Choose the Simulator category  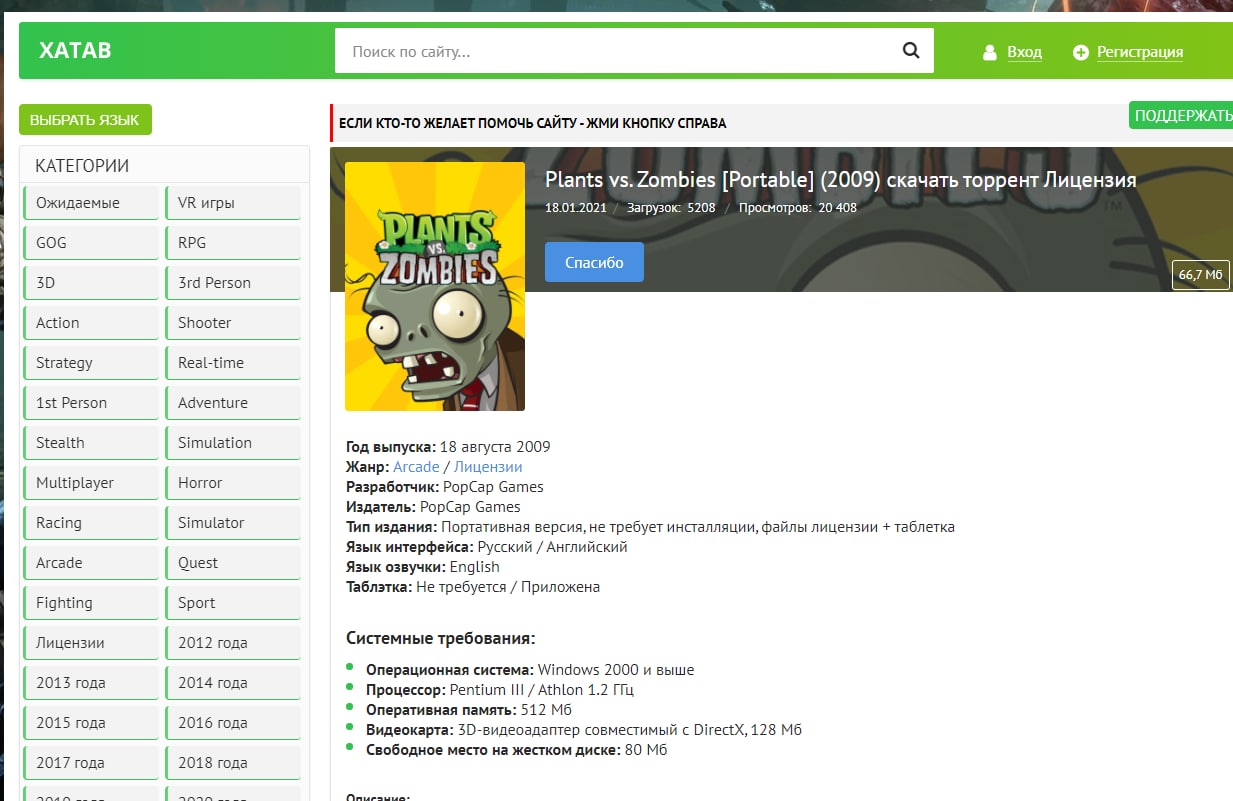pyautogui.click(x=233, y=522)
